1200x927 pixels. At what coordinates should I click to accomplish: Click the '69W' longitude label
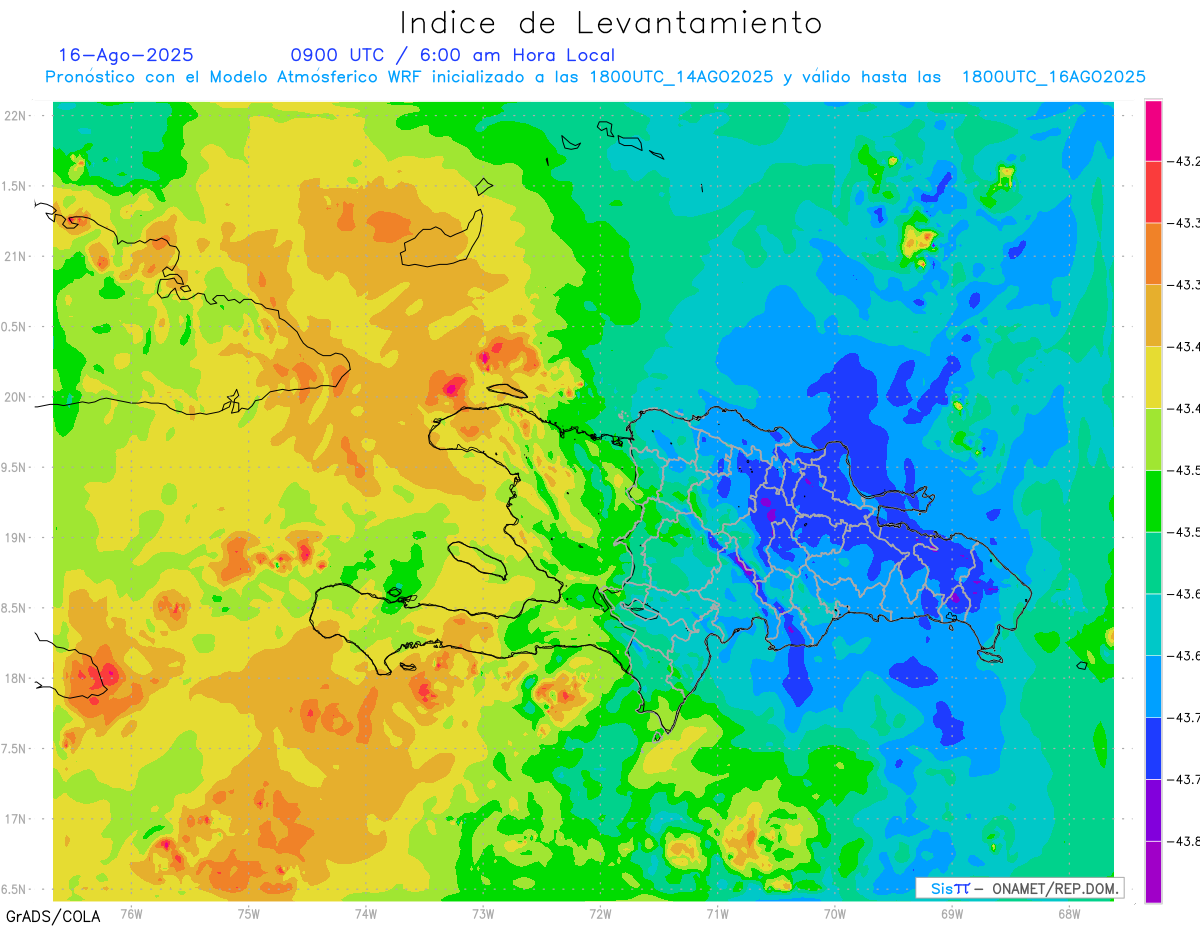point(952,914)
